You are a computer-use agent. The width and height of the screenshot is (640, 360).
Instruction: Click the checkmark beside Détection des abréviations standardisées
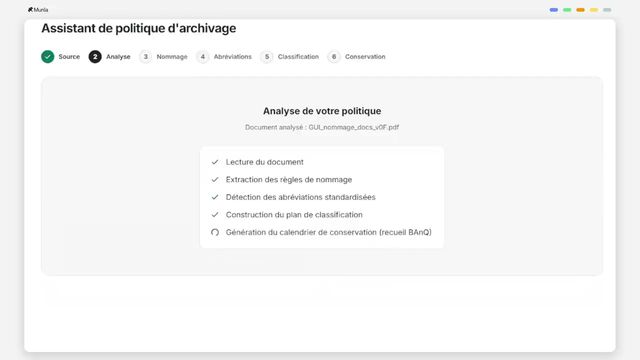pyautogui.click(x=215, y=197)
